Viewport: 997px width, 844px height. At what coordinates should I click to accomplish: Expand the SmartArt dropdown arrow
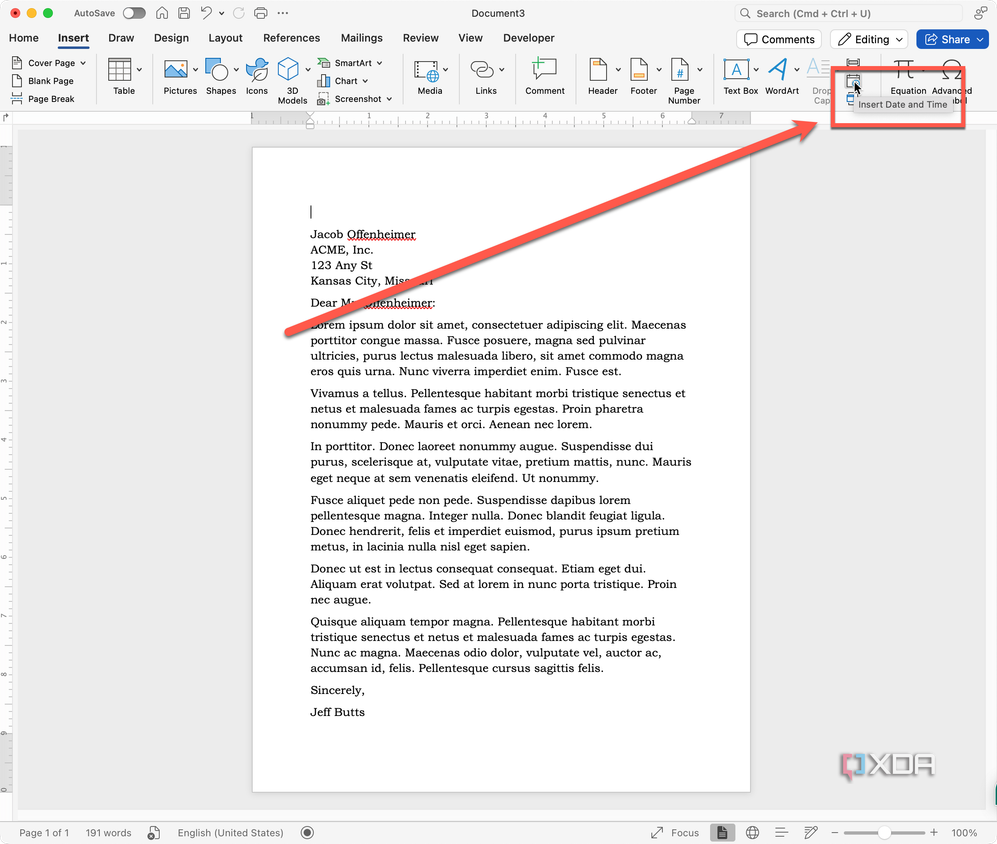pos(380,63)
